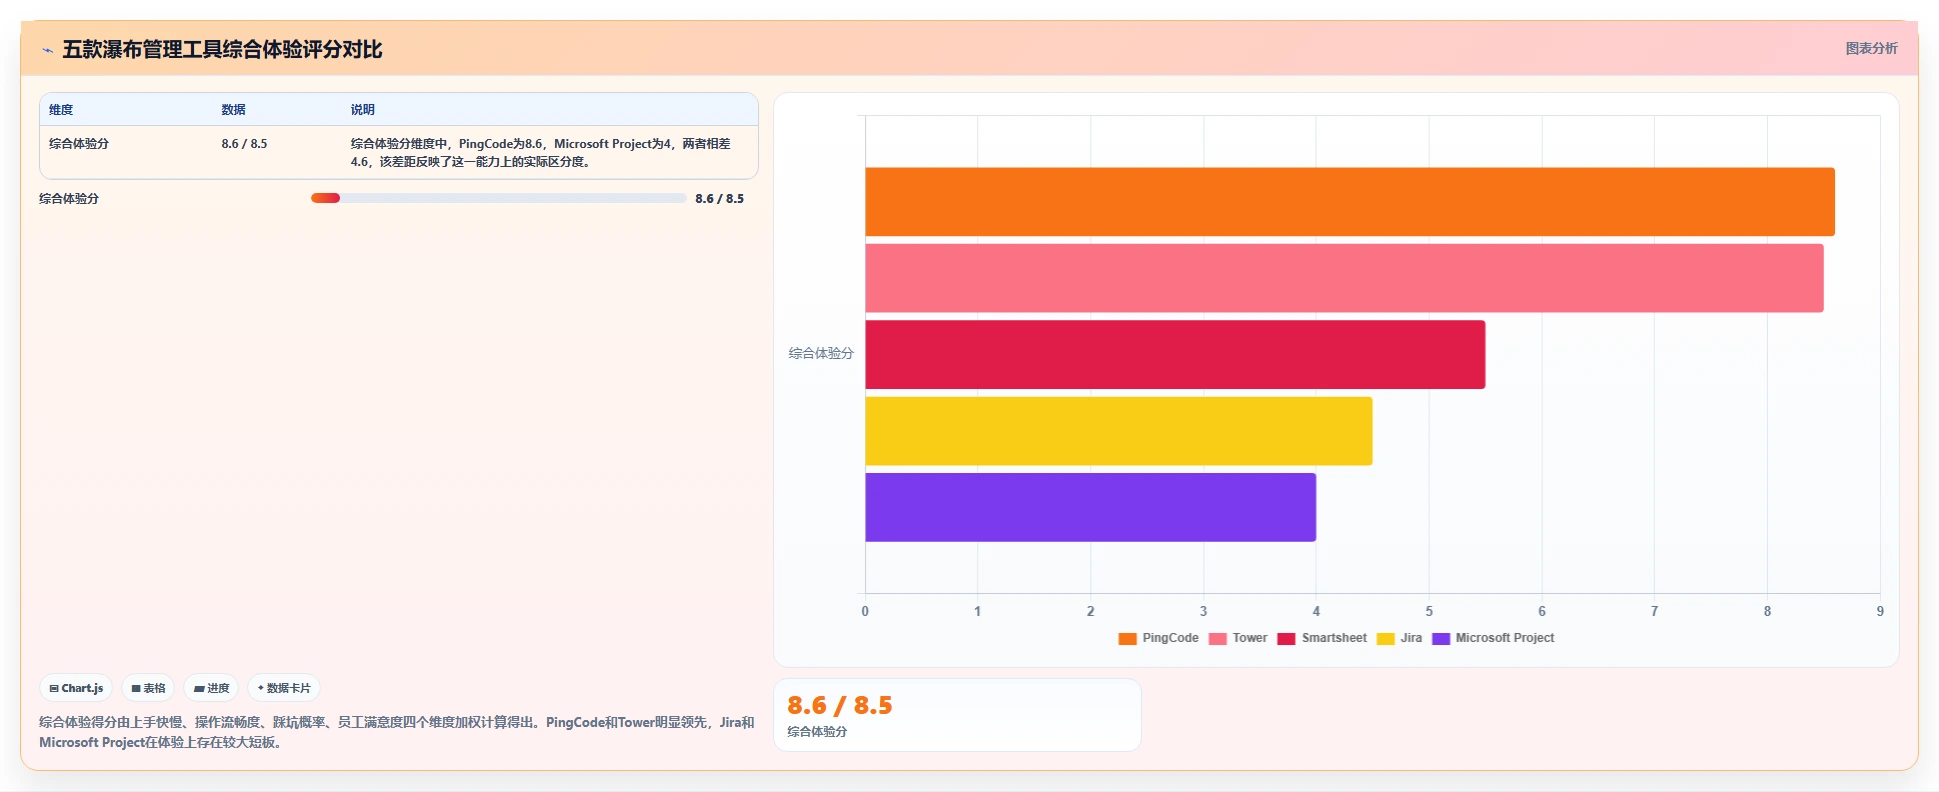Click the 综合体验分 label under card value
Screen dimensions: 1939x792
click(817, 732)
